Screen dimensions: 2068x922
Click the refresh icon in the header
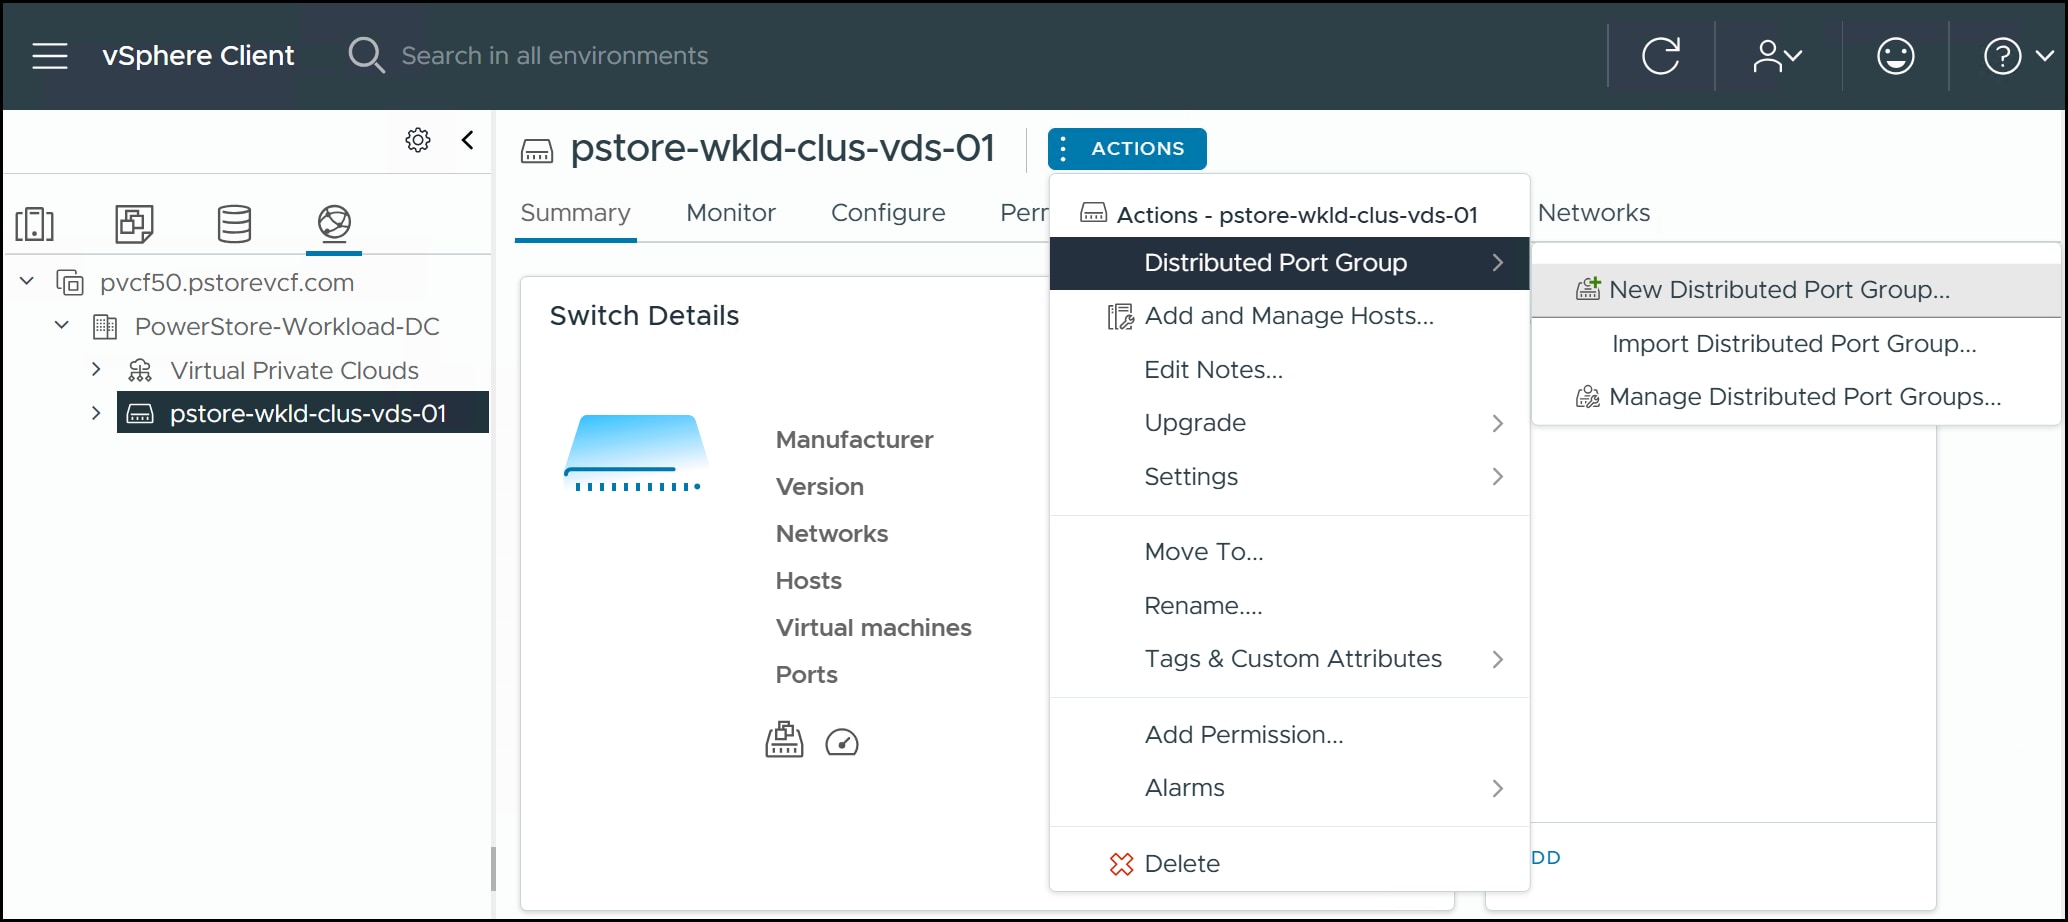(1661, 56)
